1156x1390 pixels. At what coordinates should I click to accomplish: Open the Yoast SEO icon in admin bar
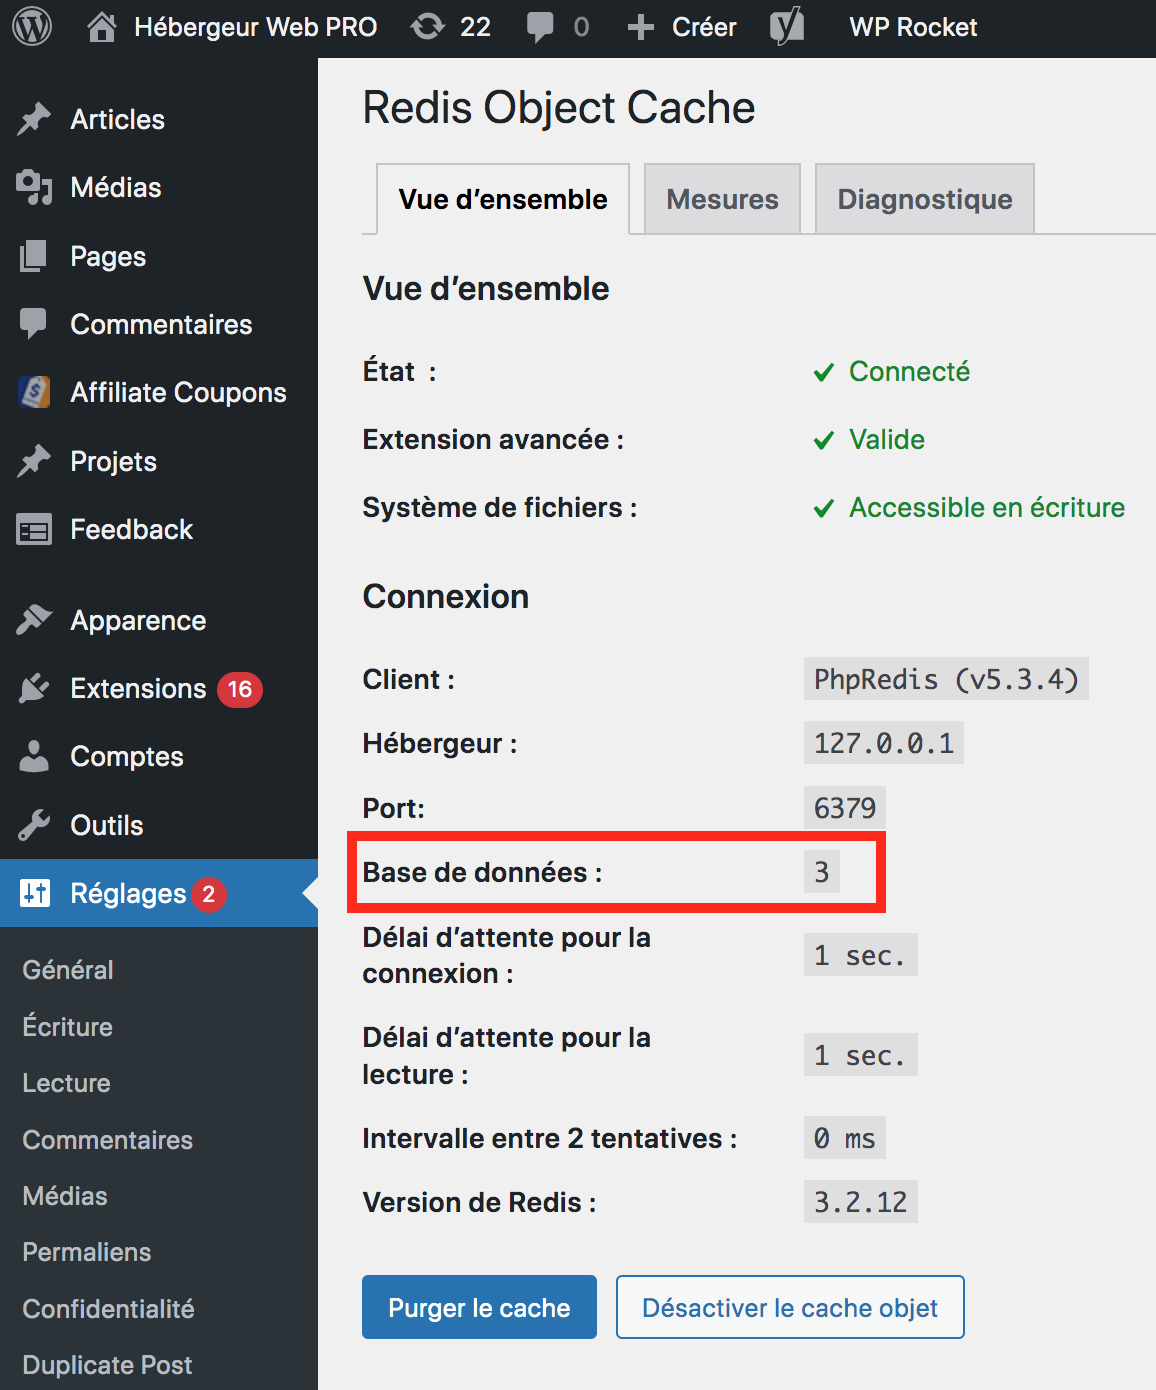point(787,27)
